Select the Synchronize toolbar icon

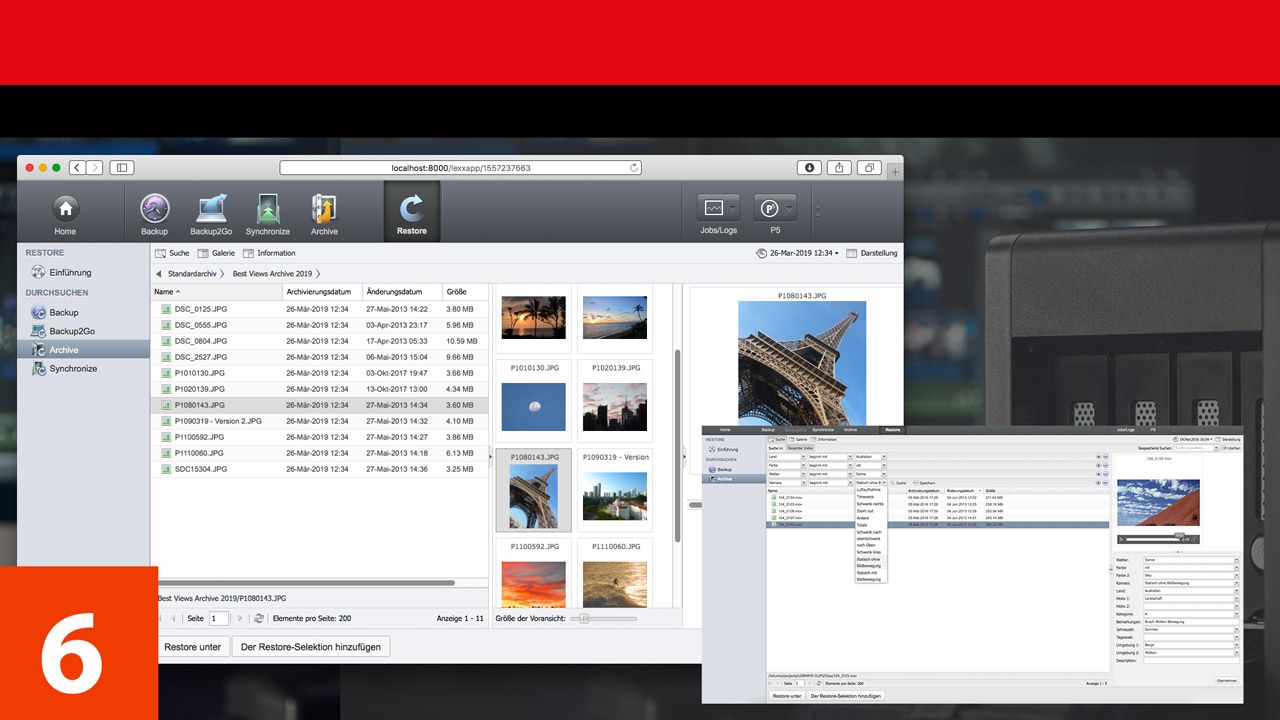pos(267,210)
